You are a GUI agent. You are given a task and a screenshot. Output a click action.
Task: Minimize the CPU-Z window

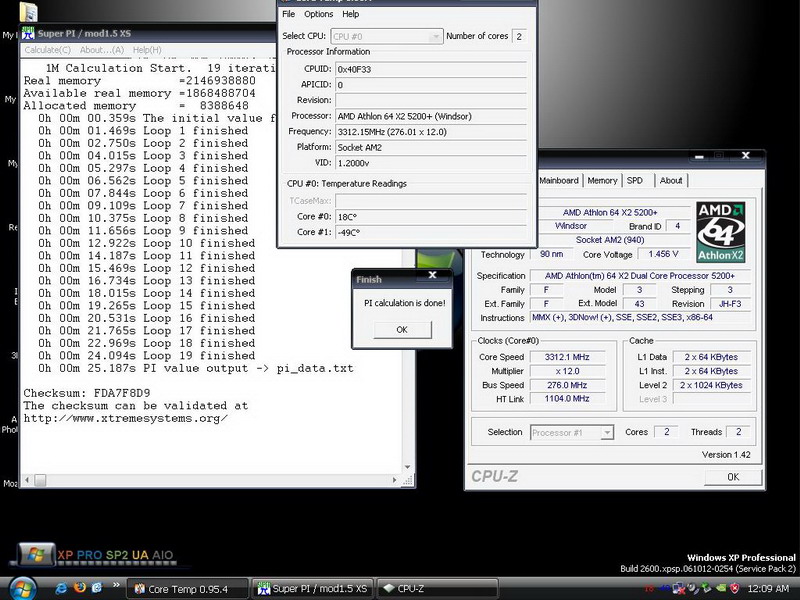tap(699, 156)
